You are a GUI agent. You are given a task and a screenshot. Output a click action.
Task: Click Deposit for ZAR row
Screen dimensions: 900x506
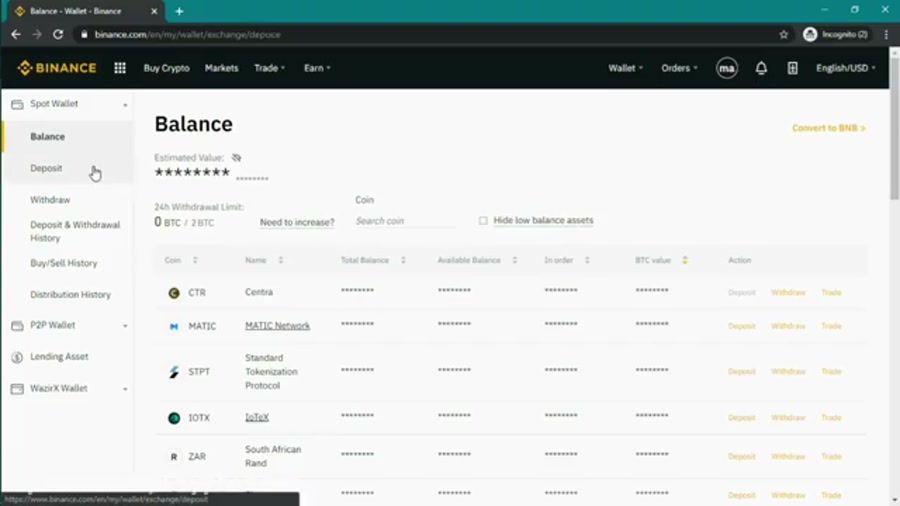click(x=742, y=457)
